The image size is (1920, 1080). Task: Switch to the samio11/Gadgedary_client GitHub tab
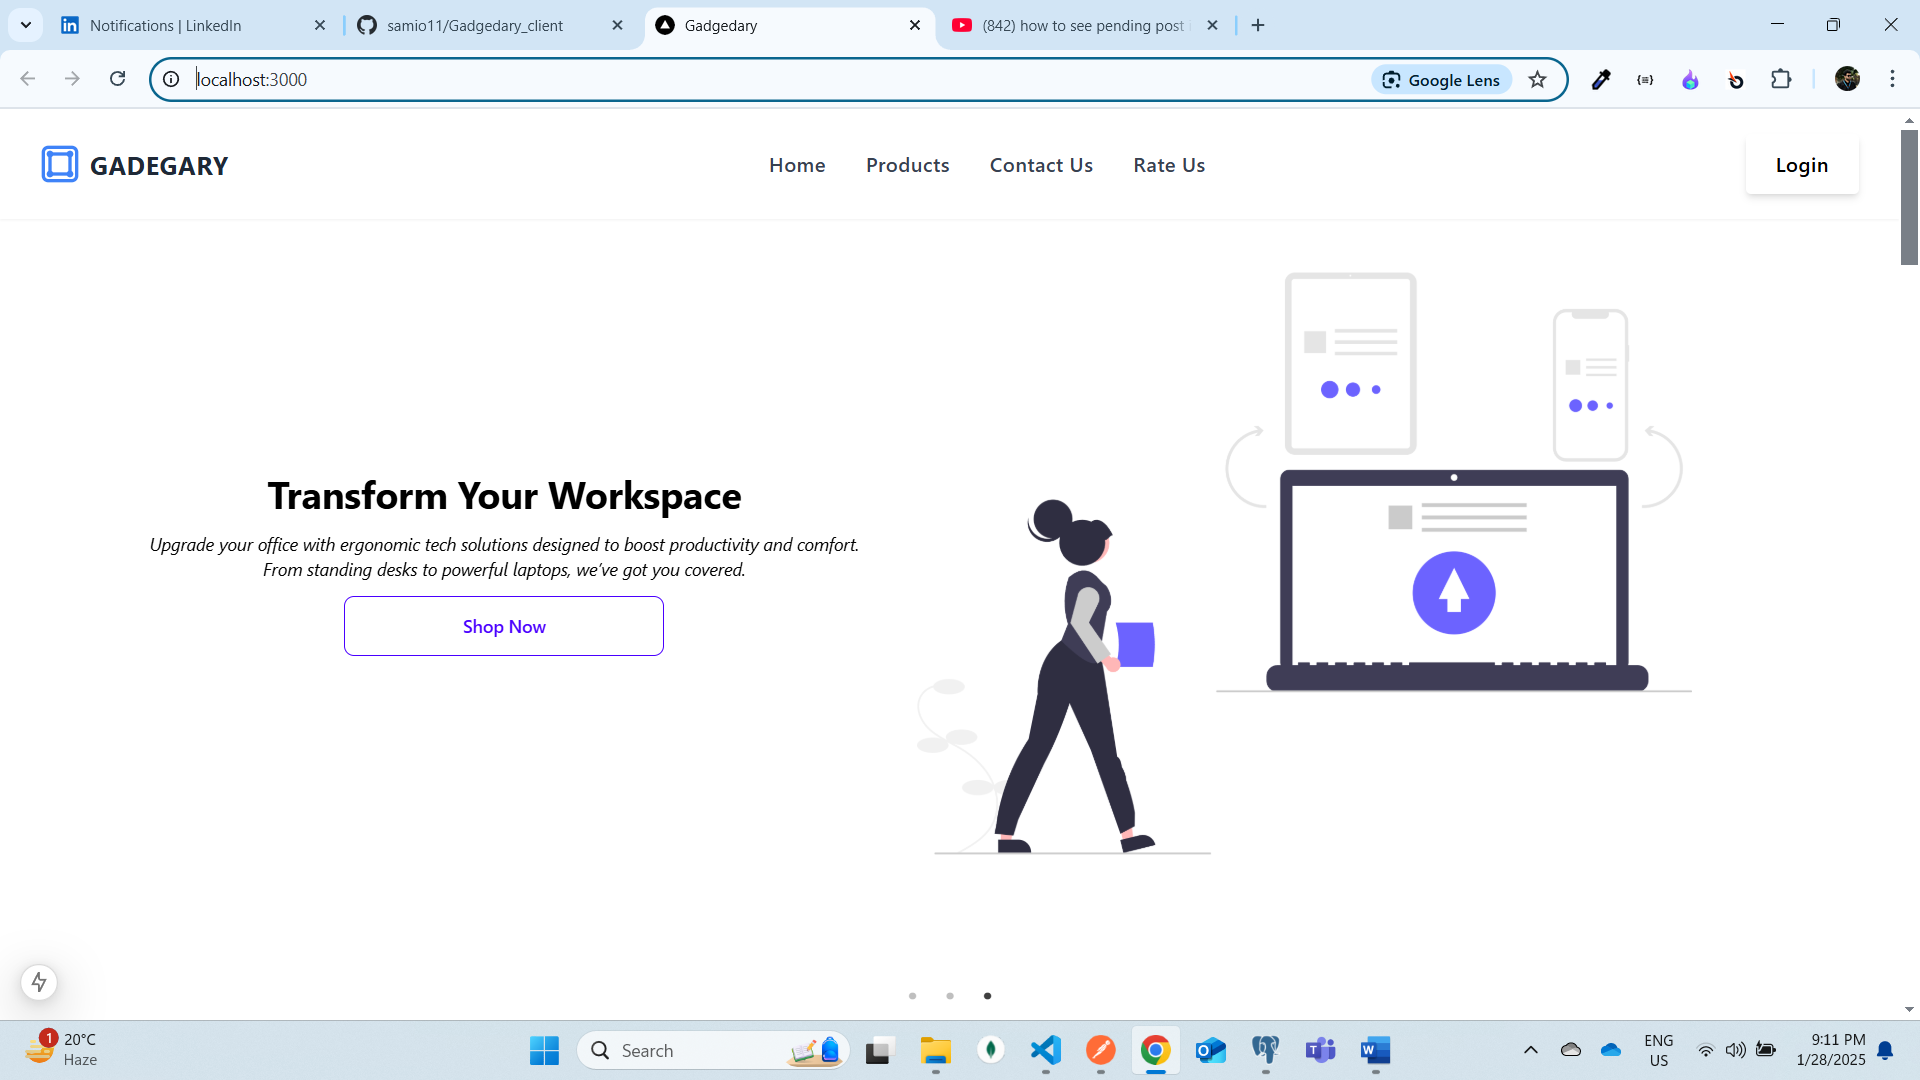pyautogui.click(x=490, y=25)
